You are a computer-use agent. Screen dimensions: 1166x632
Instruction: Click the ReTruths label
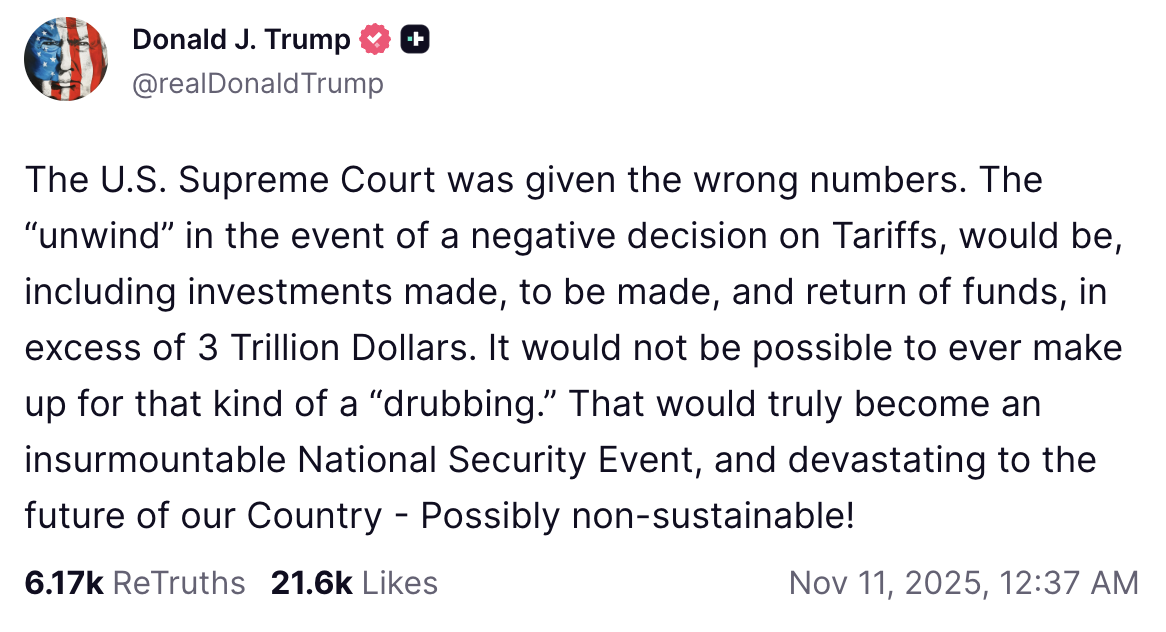point(179,583)
